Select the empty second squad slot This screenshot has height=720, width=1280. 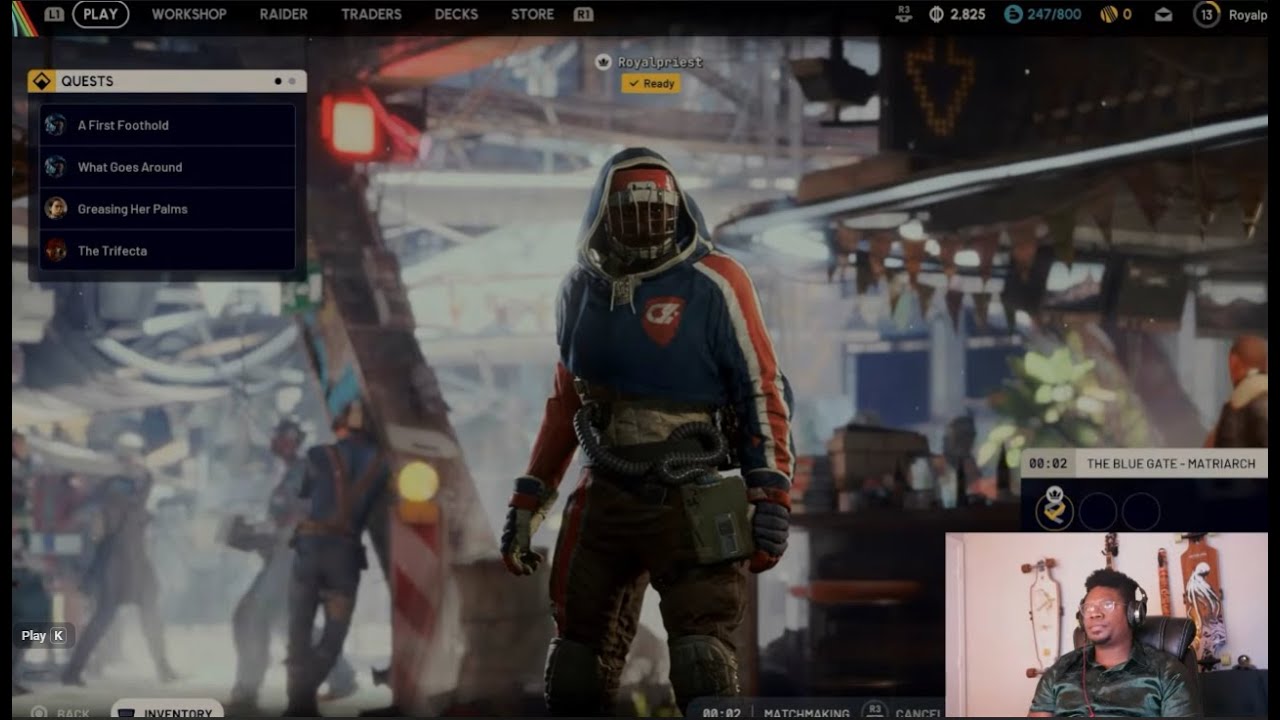[1098, 512]
